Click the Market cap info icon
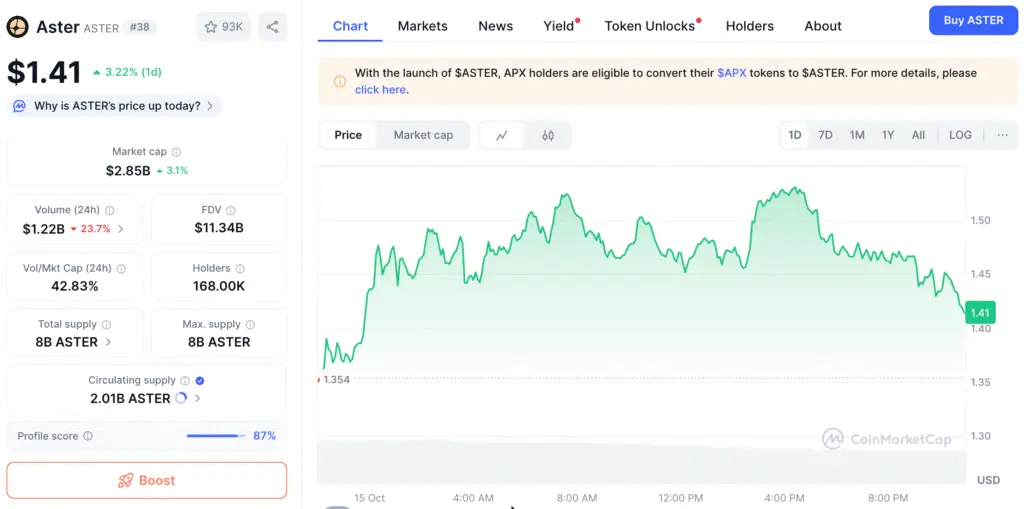Viewport: 1024px width, 509px height. [x=176, y=152]
